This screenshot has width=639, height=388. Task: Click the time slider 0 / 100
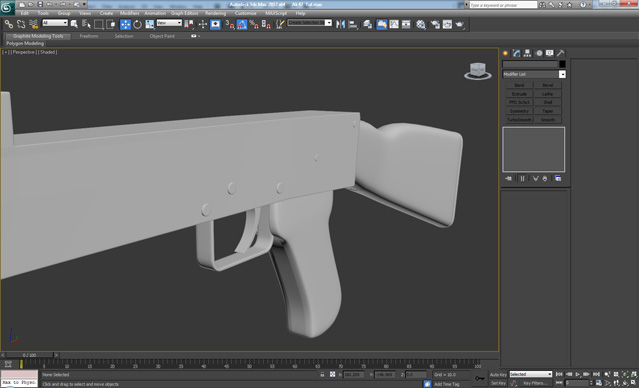29,355
